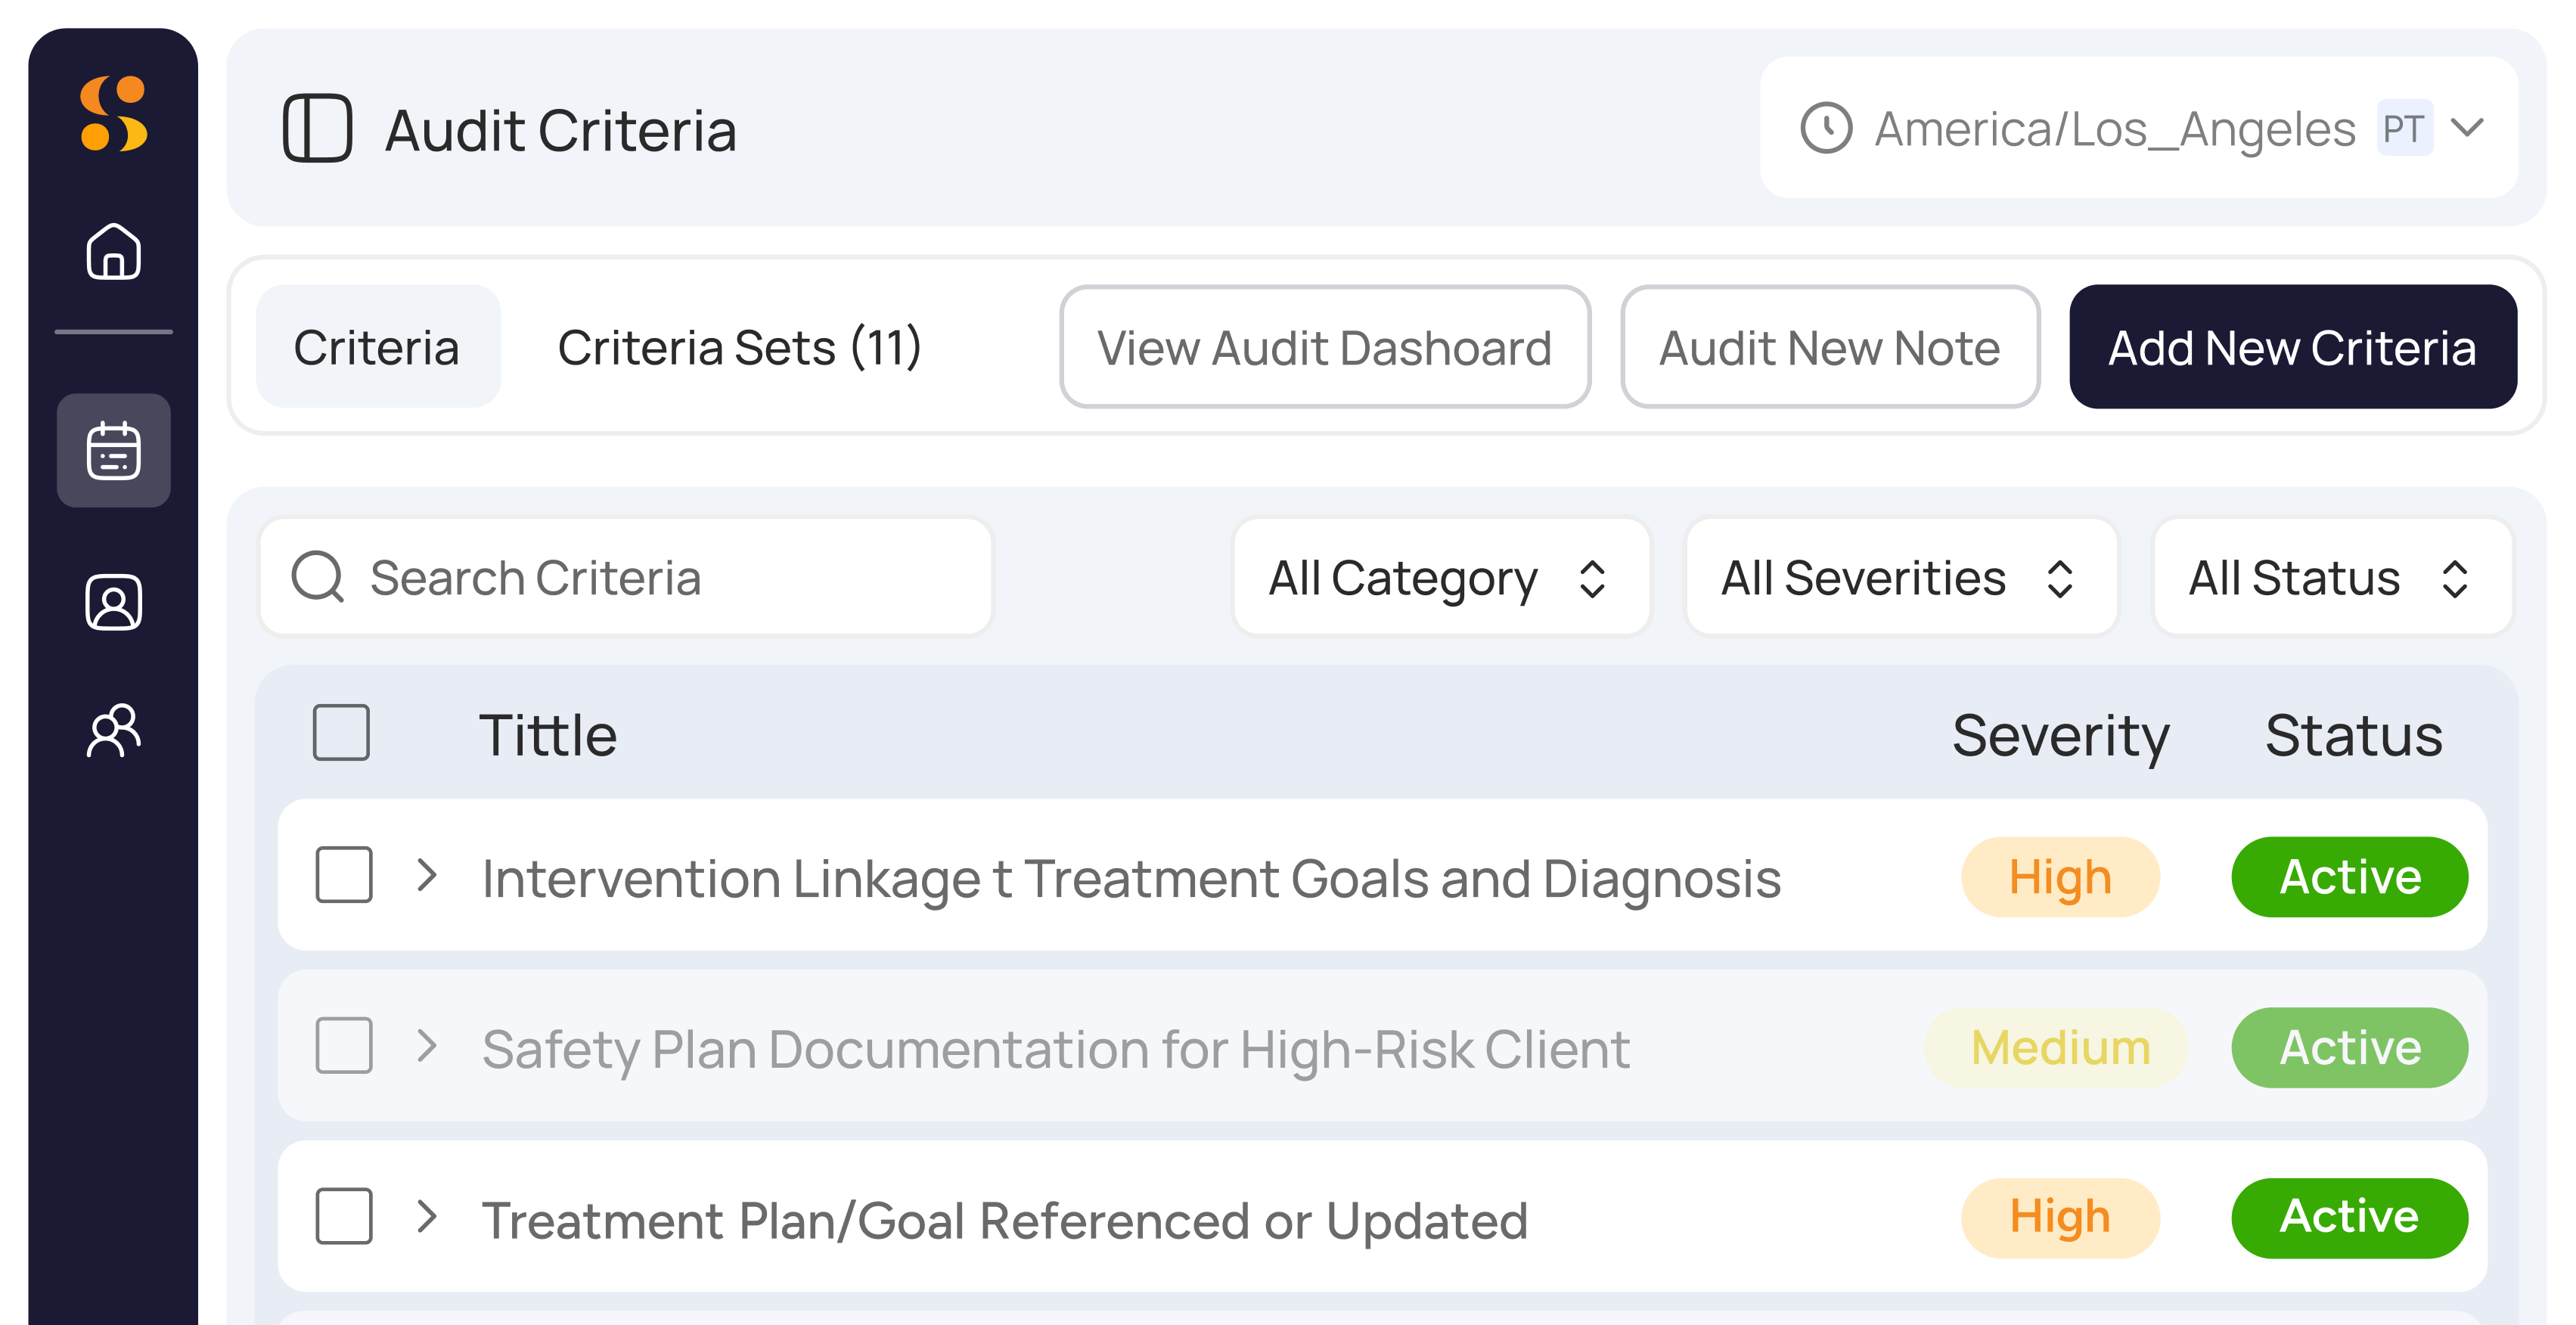
Task: Open the All Category dropdown
Action: point(1441,577)
